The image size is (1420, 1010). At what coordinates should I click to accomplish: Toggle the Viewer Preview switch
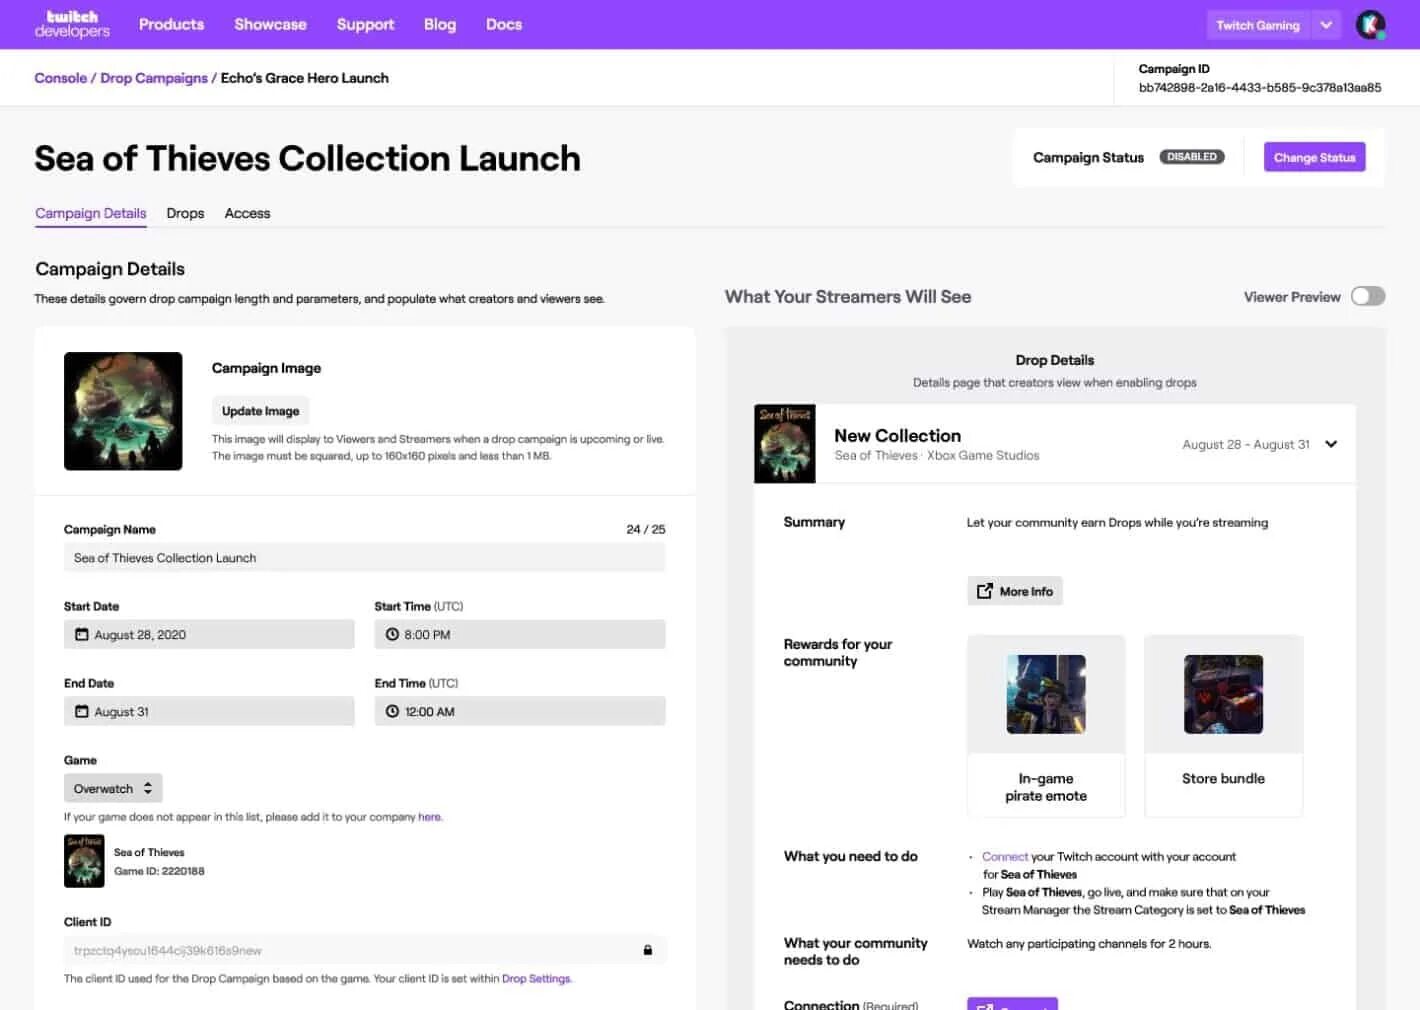(x=1367, y=296)
